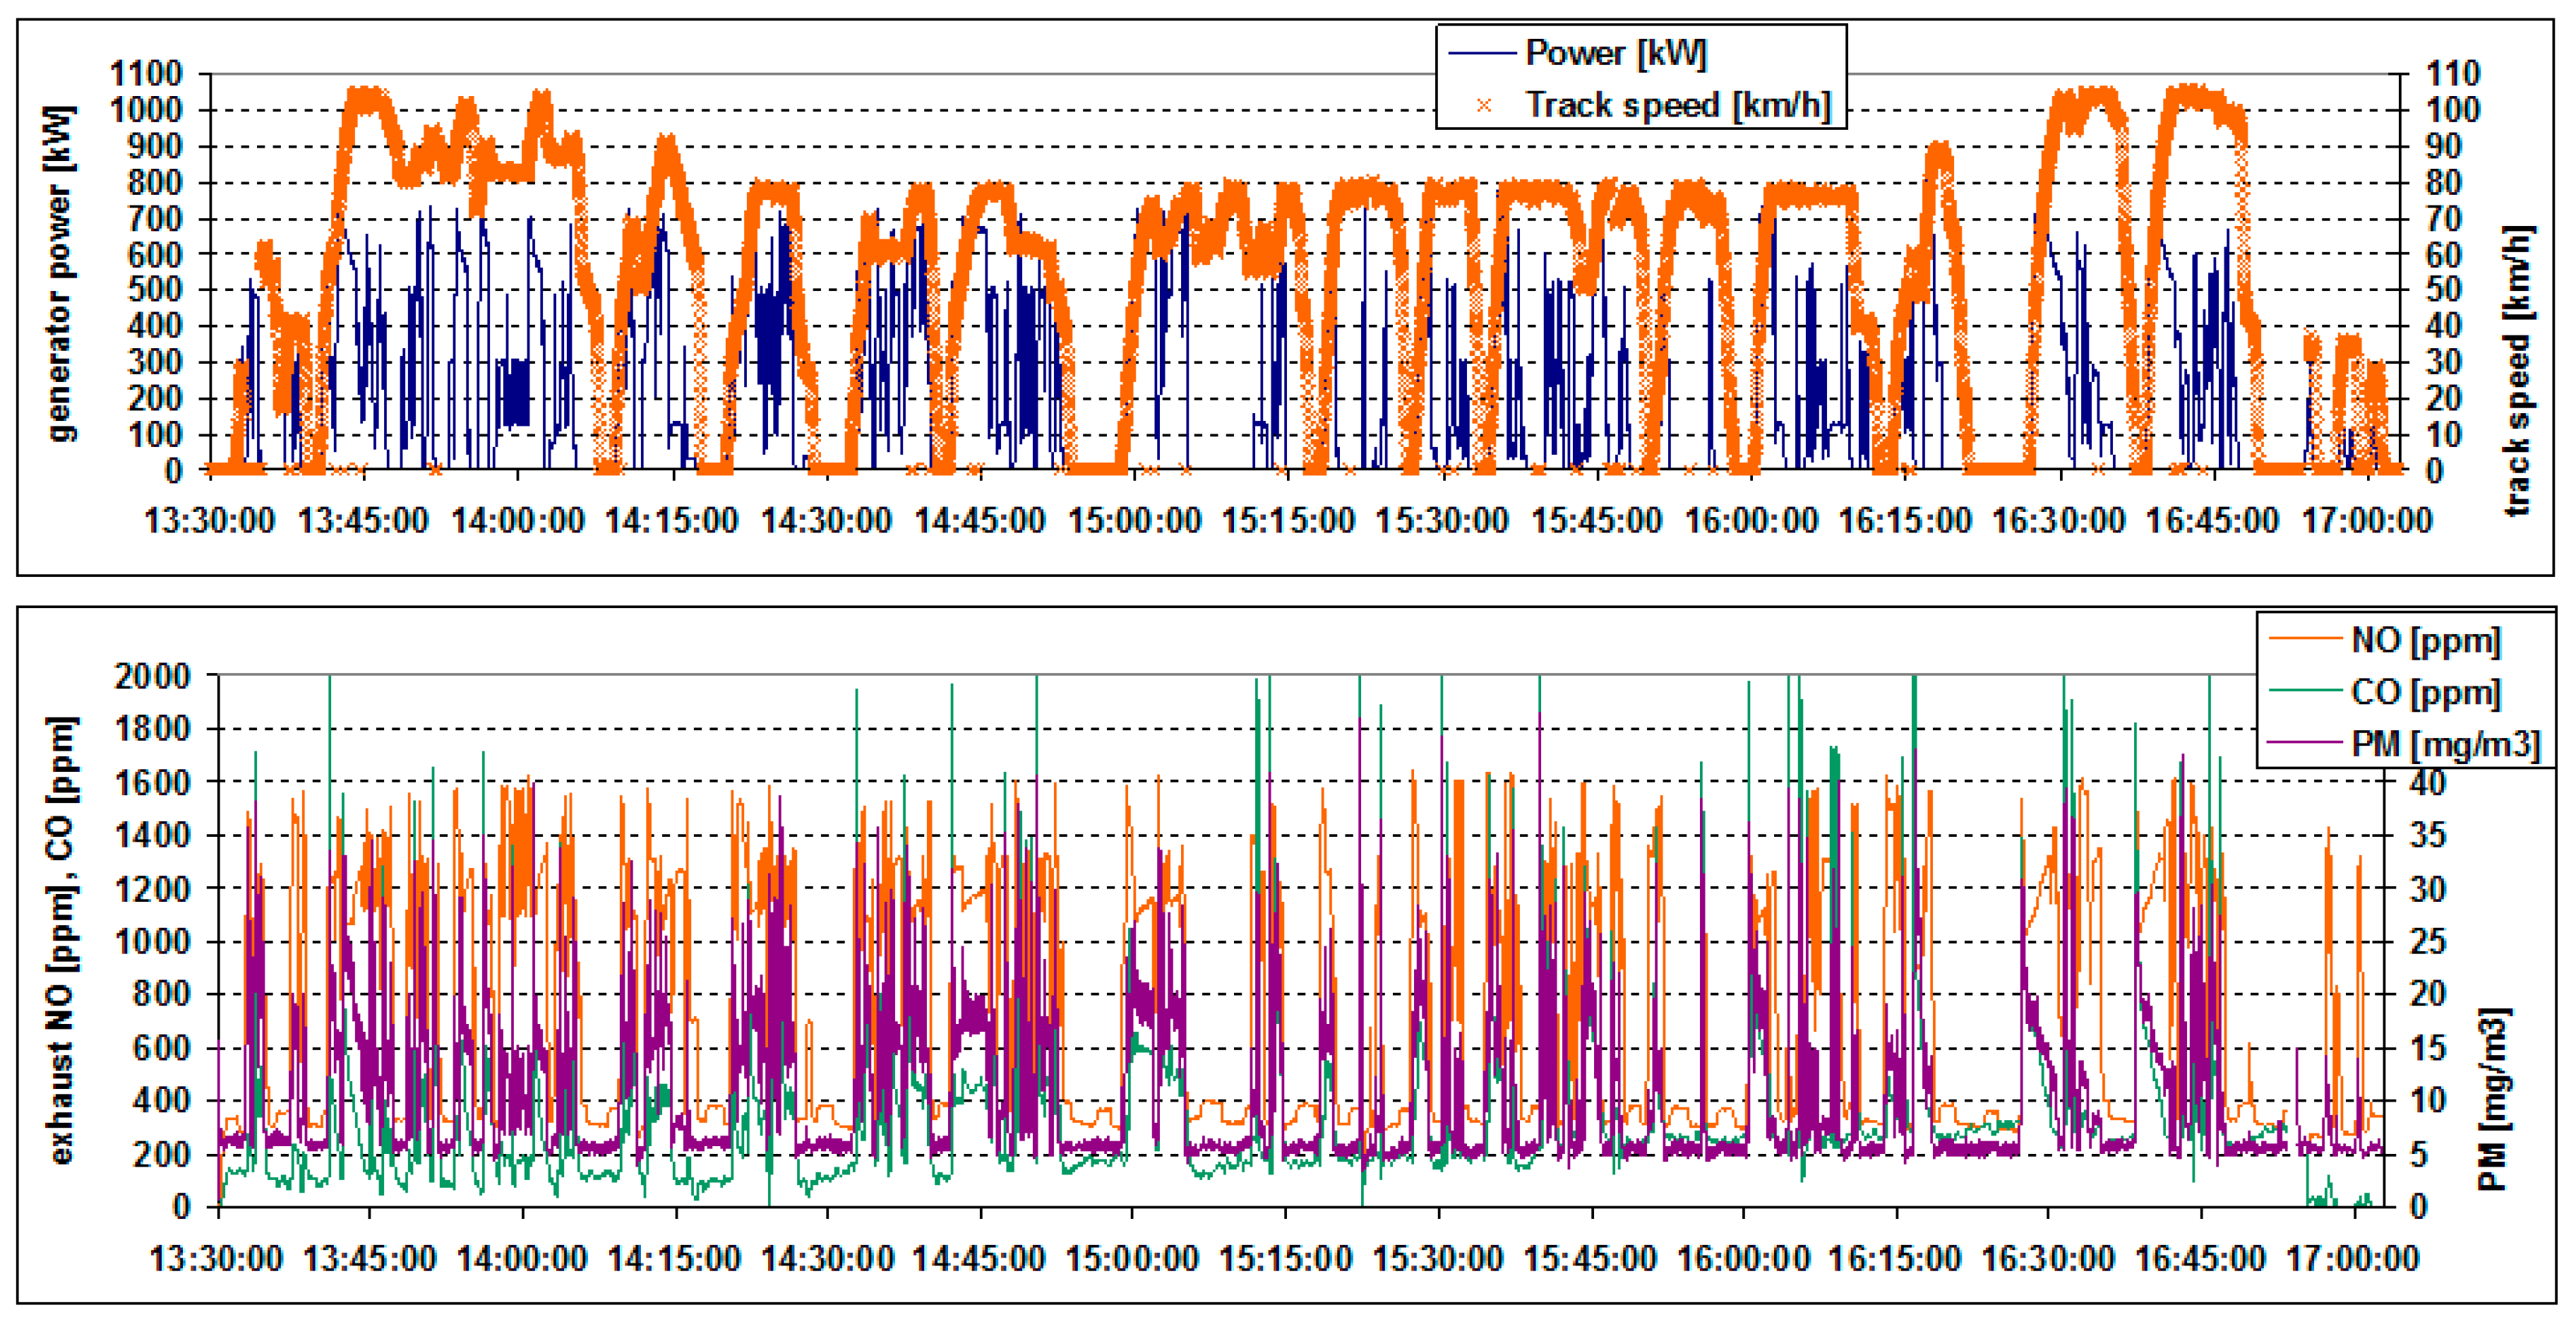
Task: Pick the blue Power line sample in legend
Action: [x=1482, y=54]
